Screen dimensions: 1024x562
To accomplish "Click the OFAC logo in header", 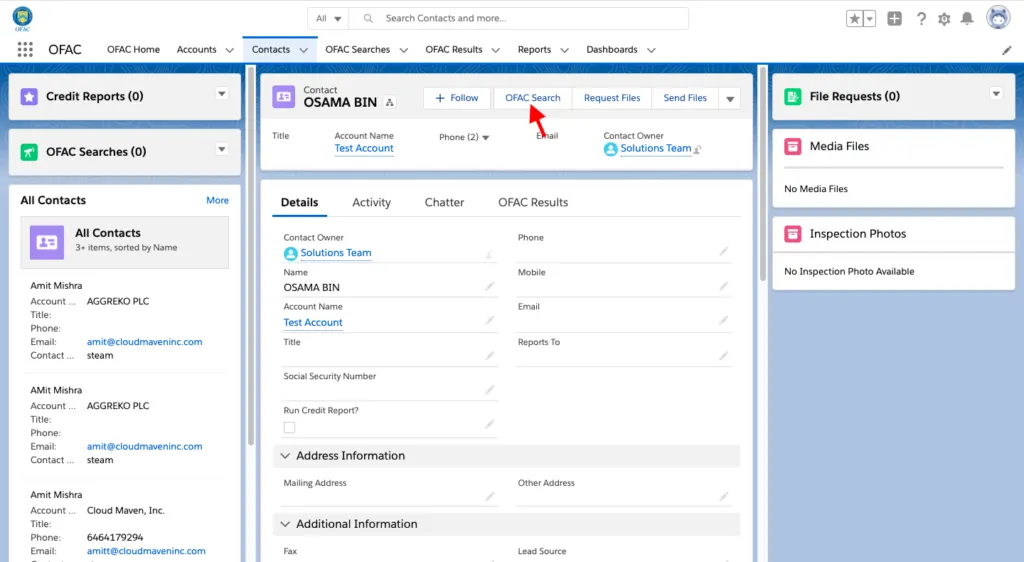I will click(x=22, y=18).
